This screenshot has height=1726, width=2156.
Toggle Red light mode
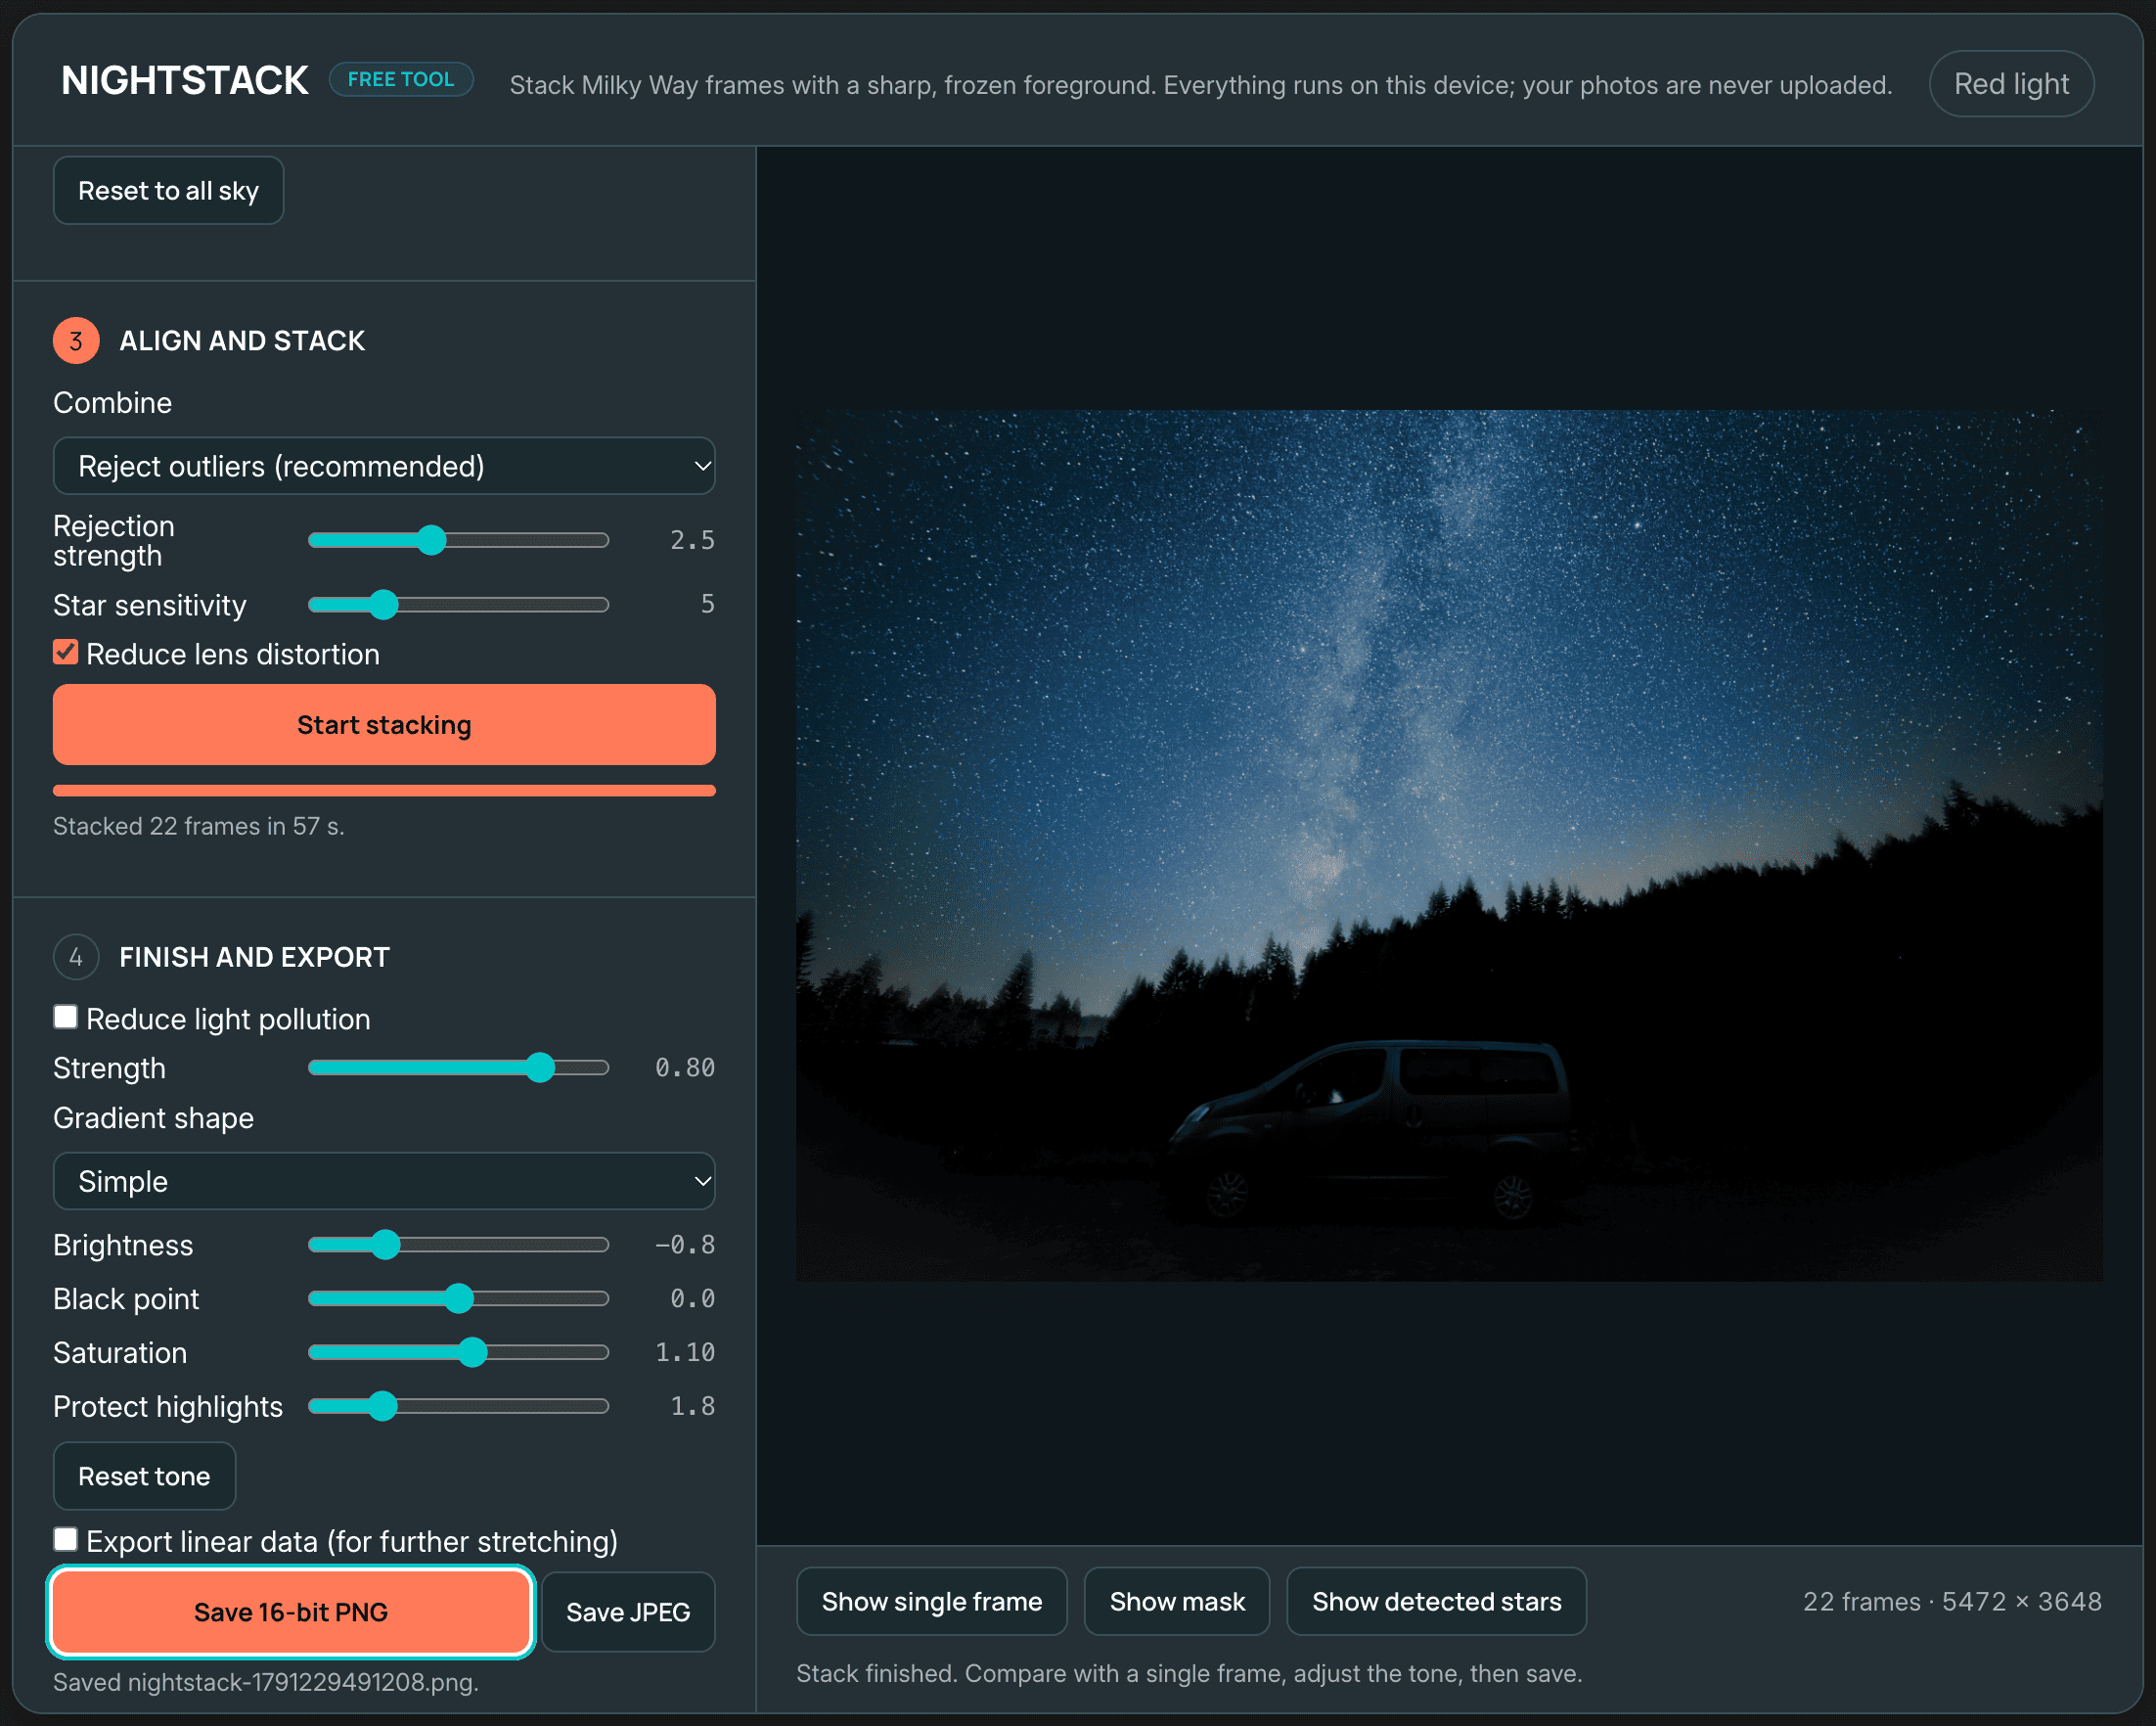[2011, 84]
